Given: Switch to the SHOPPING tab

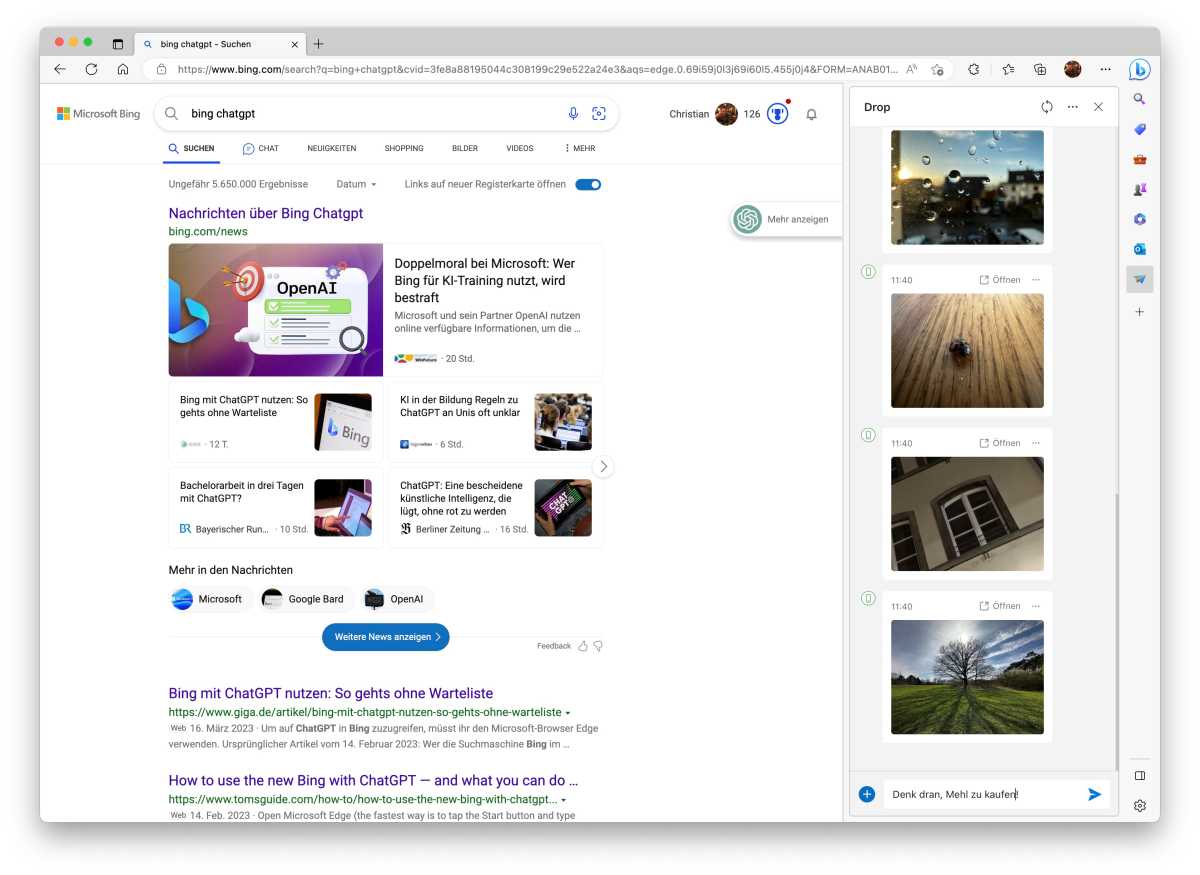Looking at the screenshot, I should tap(404, 148).
